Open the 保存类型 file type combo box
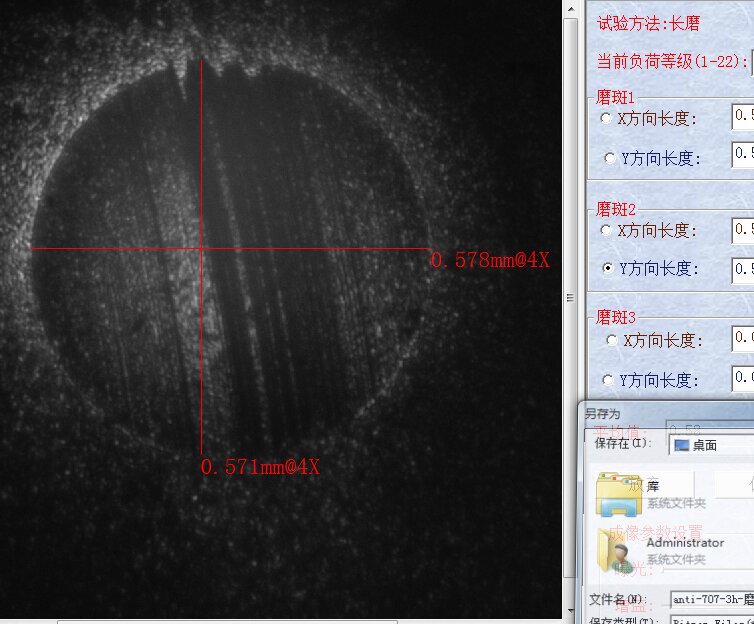This screenshot has width=754, height=624. pos(712,619)
